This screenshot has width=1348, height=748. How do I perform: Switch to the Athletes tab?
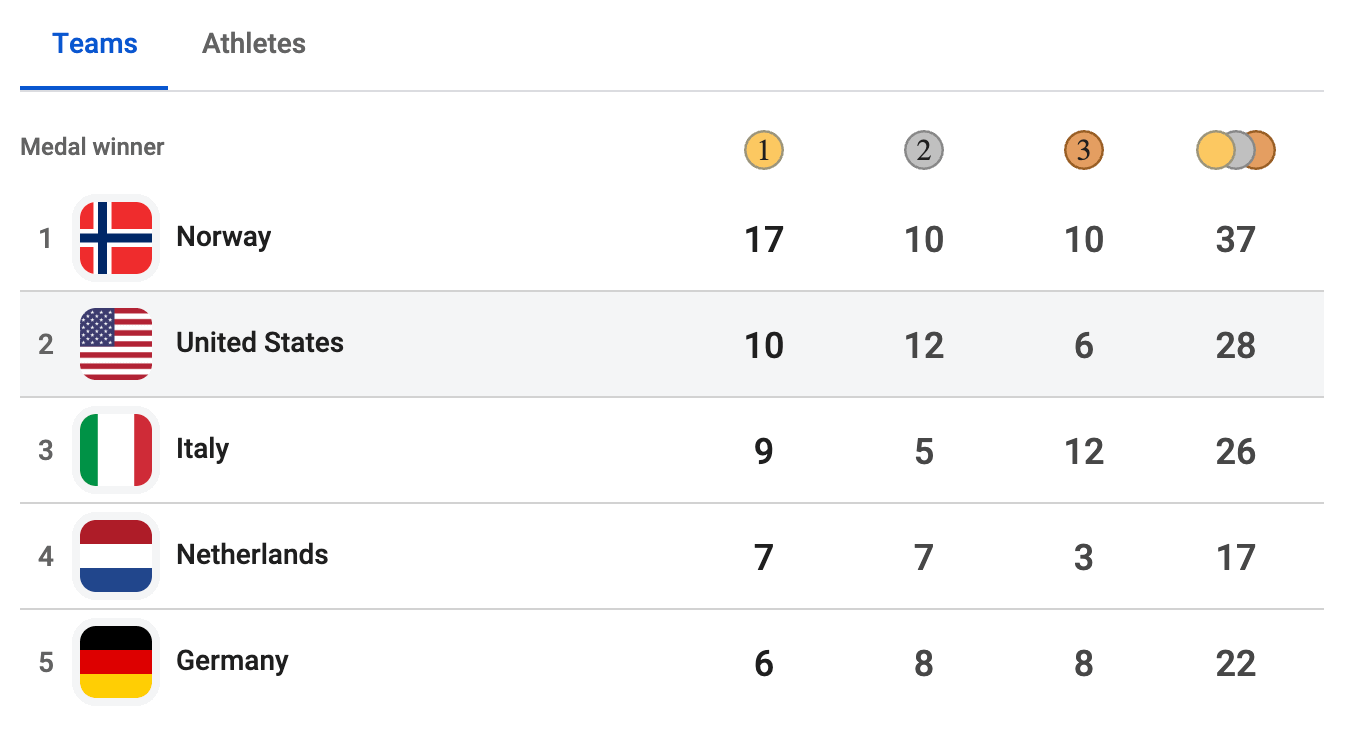(x=254, y=44)
